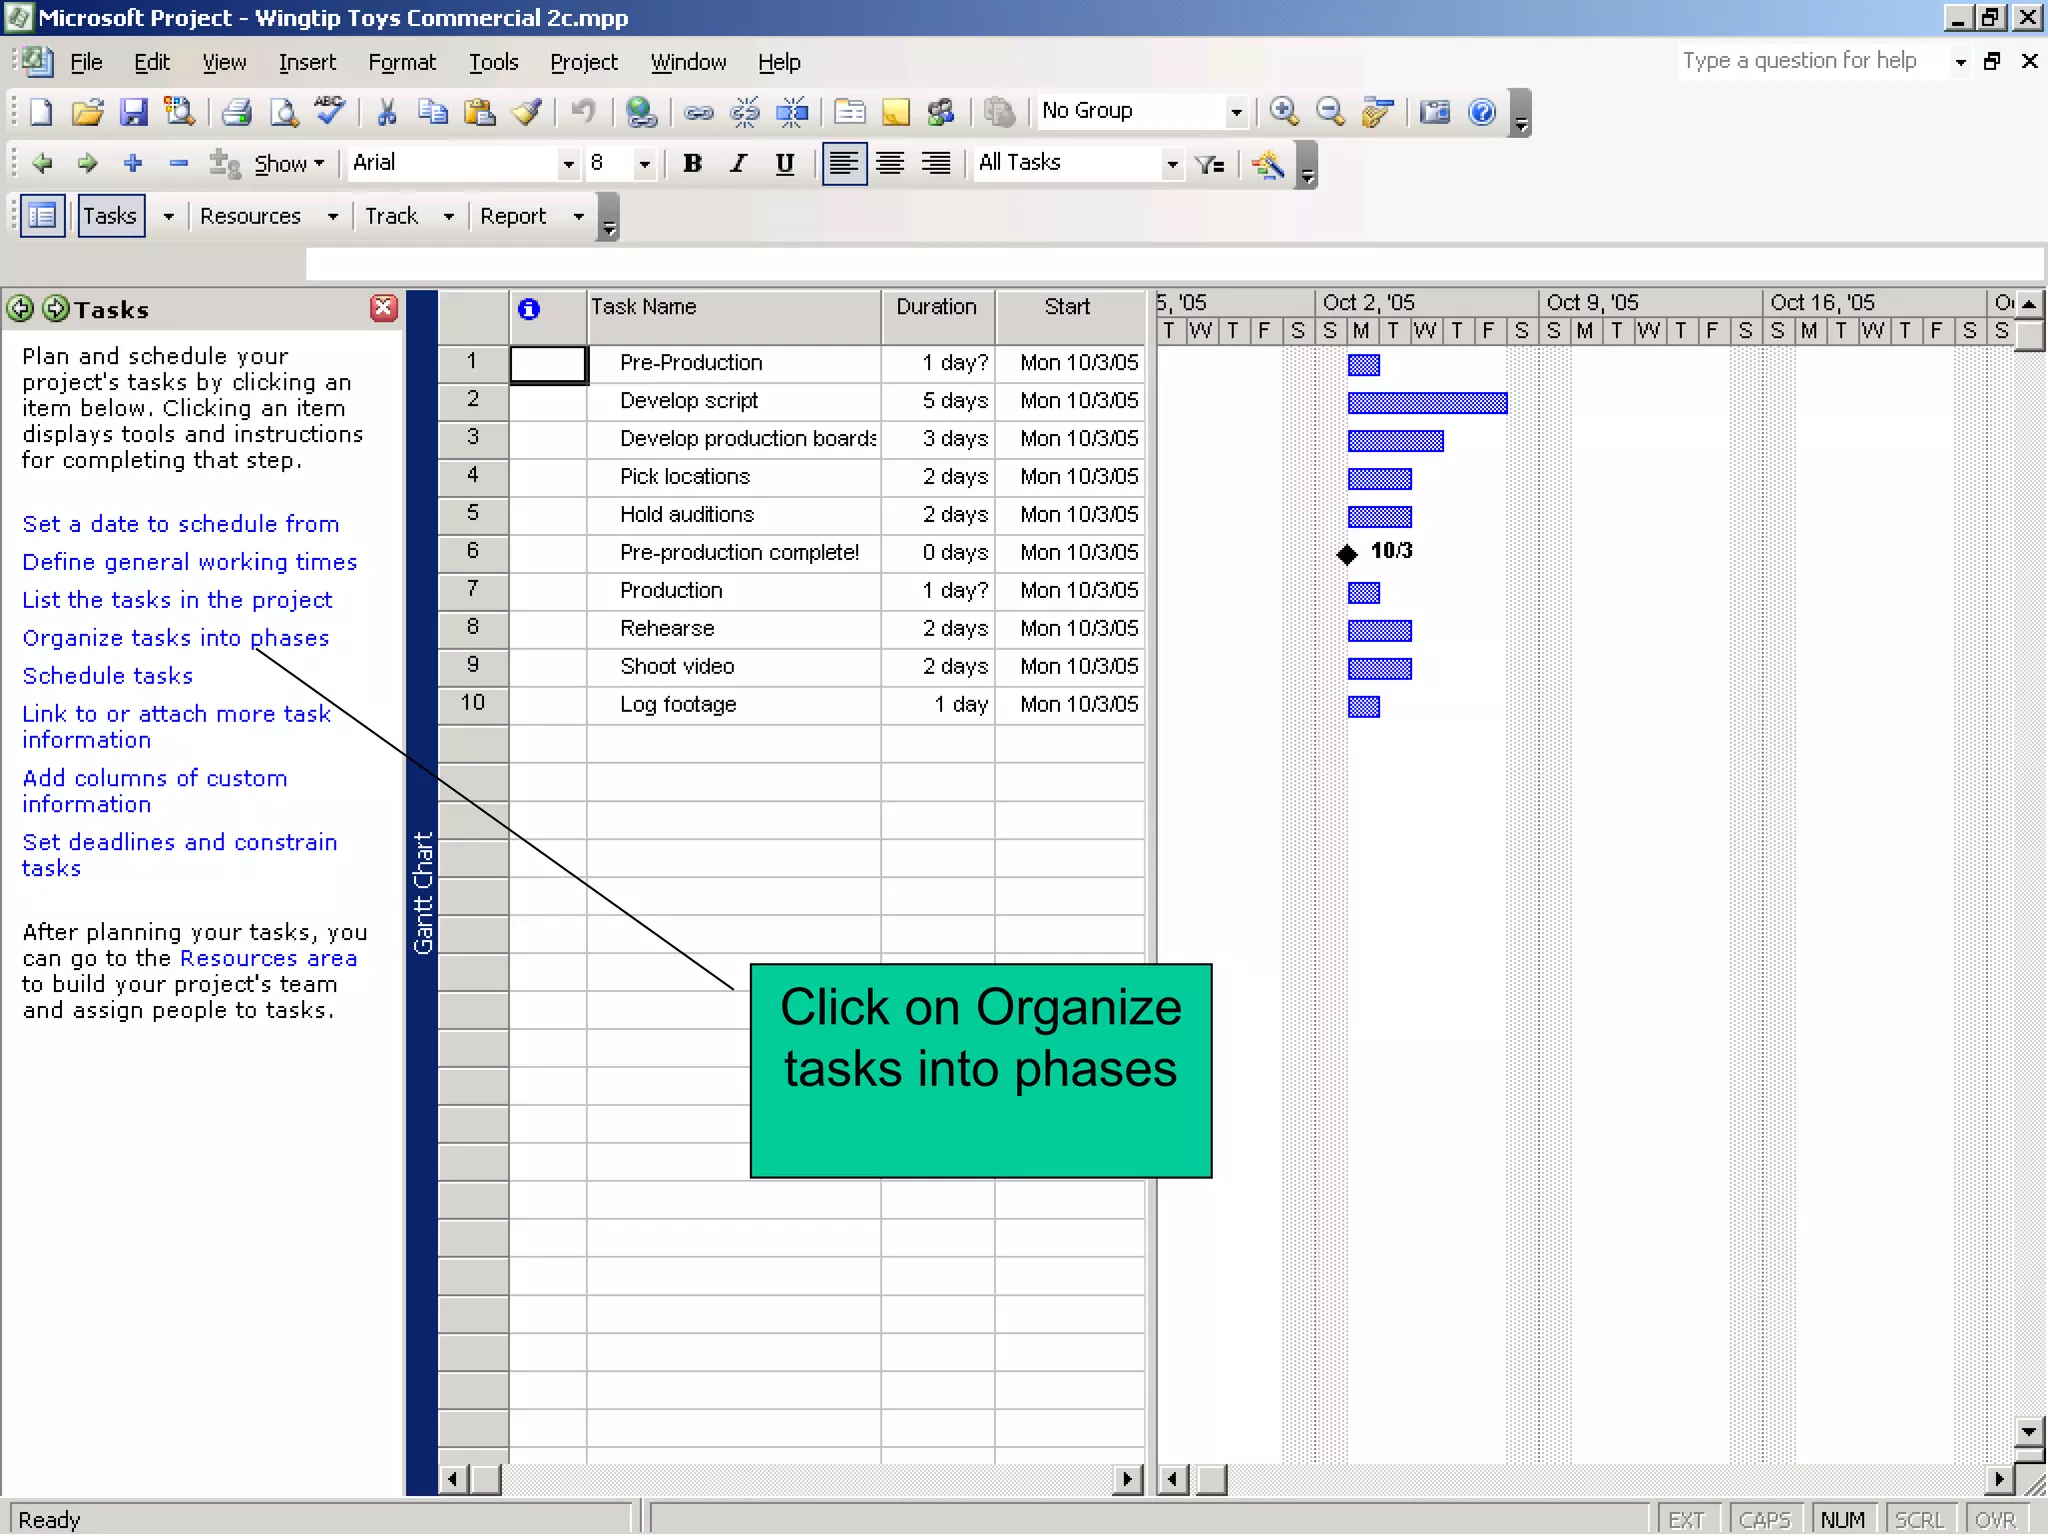Click the Copy icon

(x=432, y=112)
